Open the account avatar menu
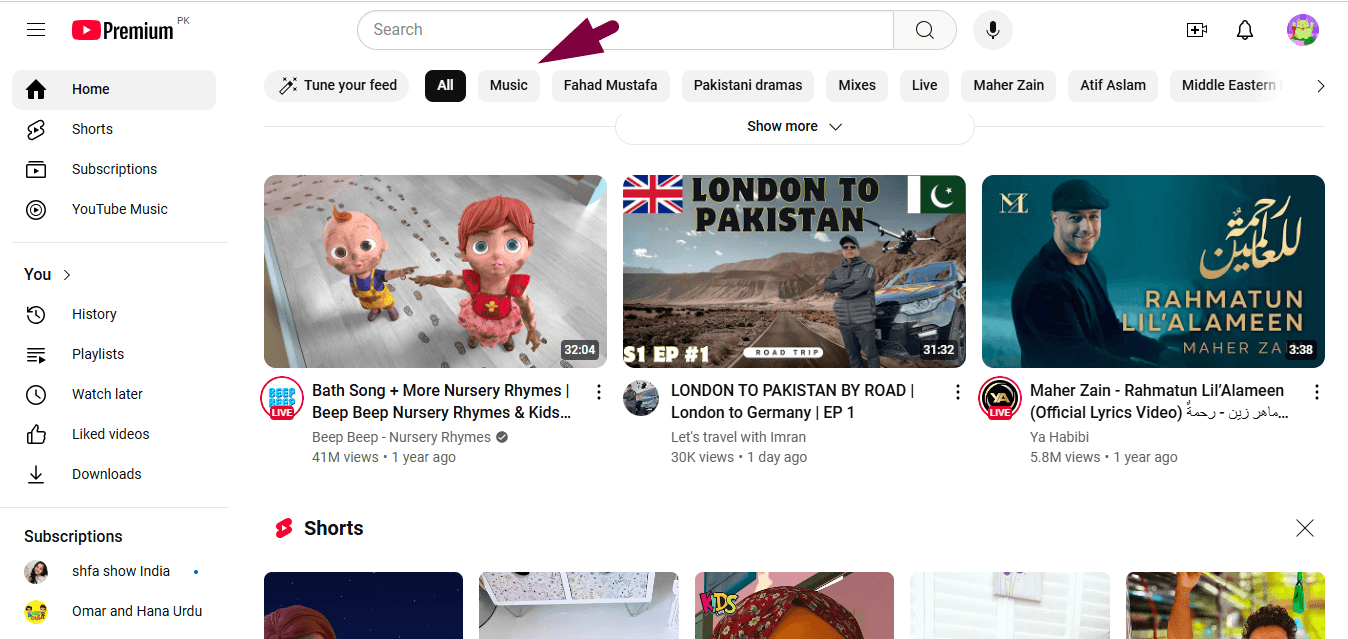 (1303, 30)
